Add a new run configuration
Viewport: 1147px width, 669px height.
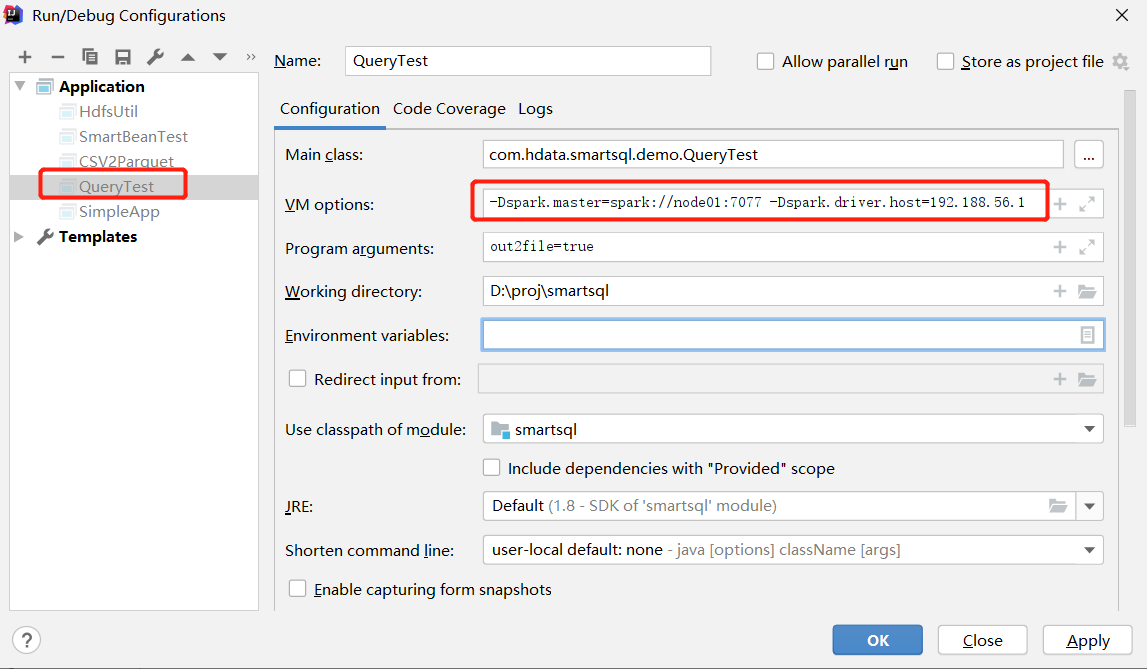point(25,58)
